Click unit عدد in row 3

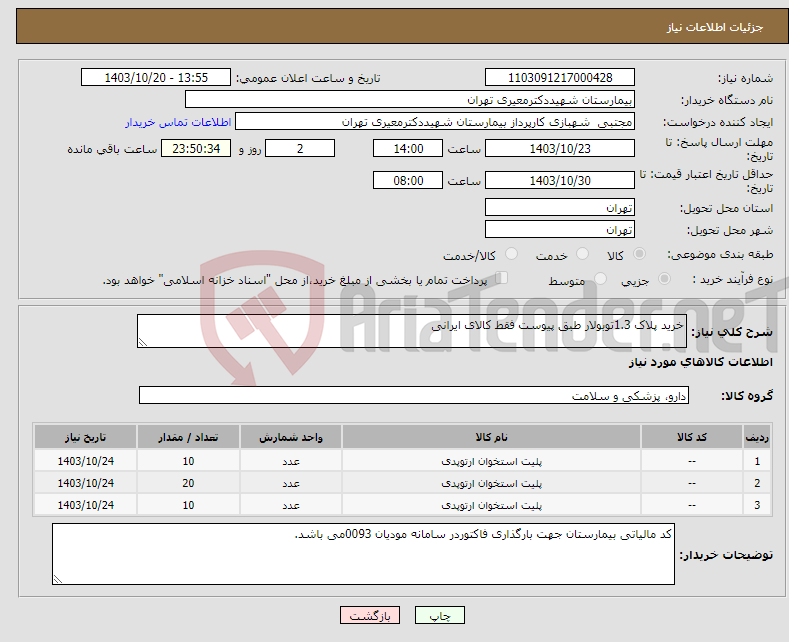click(291, 506)
